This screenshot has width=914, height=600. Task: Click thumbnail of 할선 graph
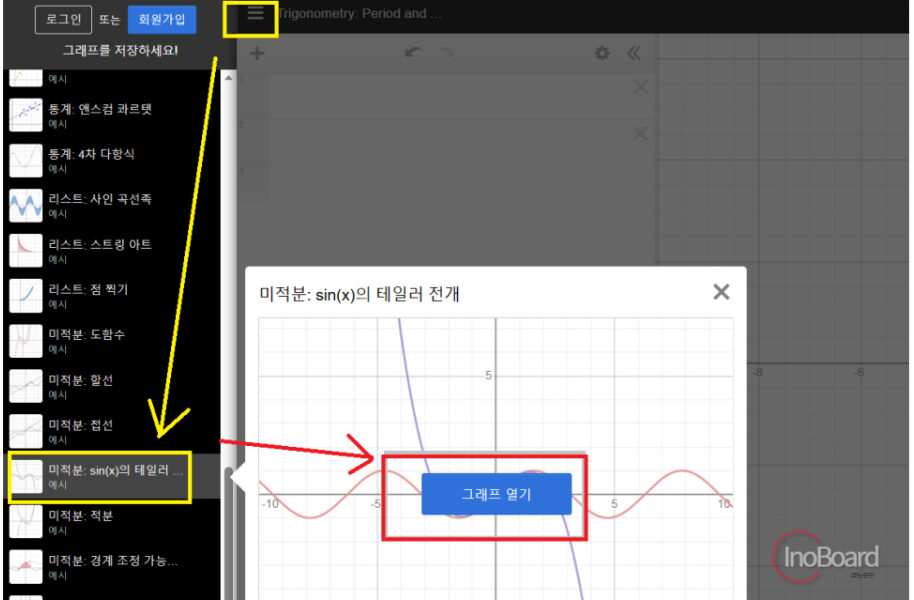click(x=26, y=386)
